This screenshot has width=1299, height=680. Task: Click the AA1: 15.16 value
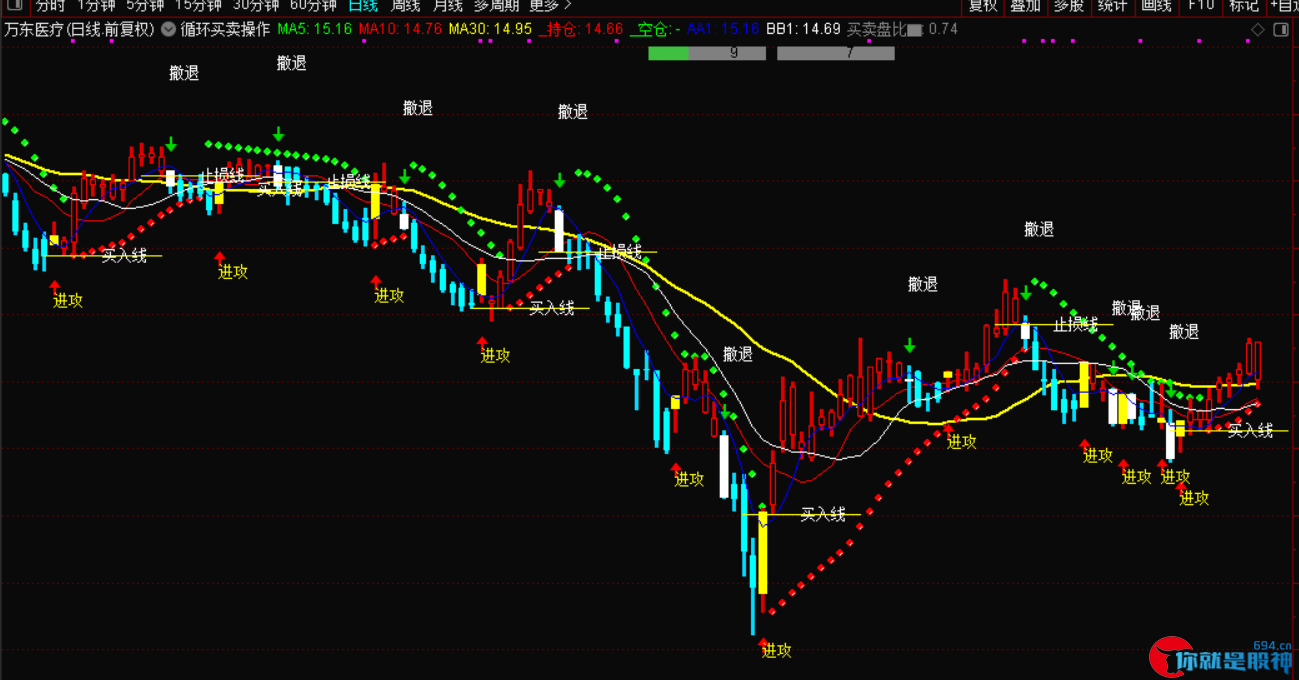tap(723, 29)
